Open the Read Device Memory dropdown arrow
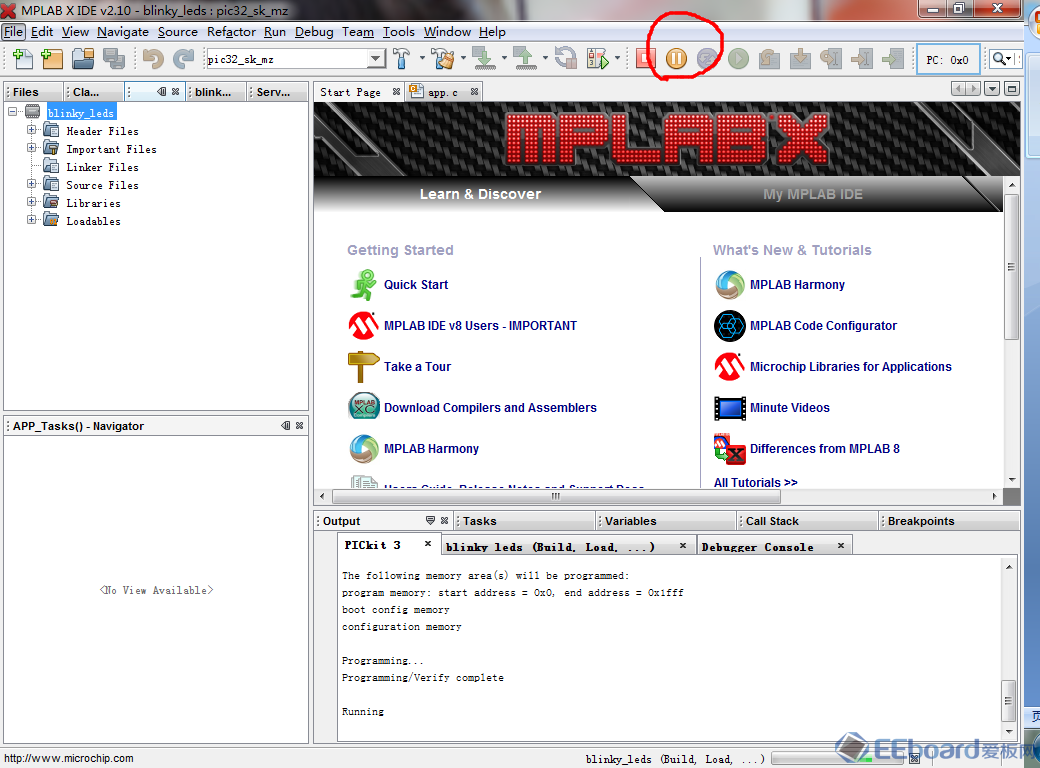The width and height of the screenshot is (1040, 768). pos(545,58)
